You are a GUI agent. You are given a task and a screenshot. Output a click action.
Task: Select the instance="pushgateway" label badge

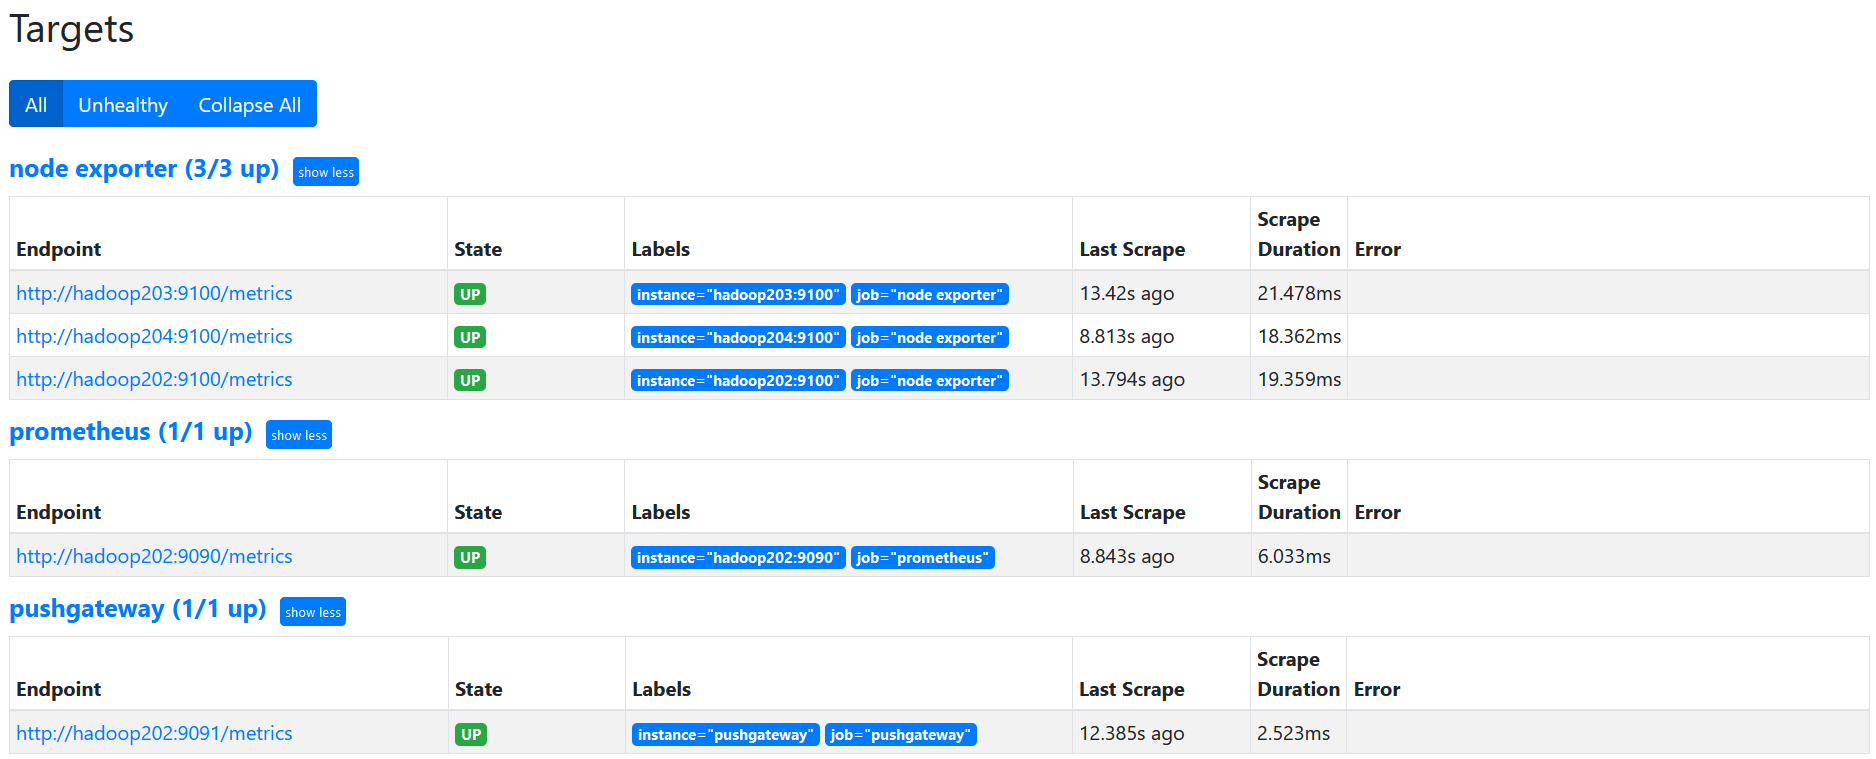725,734
